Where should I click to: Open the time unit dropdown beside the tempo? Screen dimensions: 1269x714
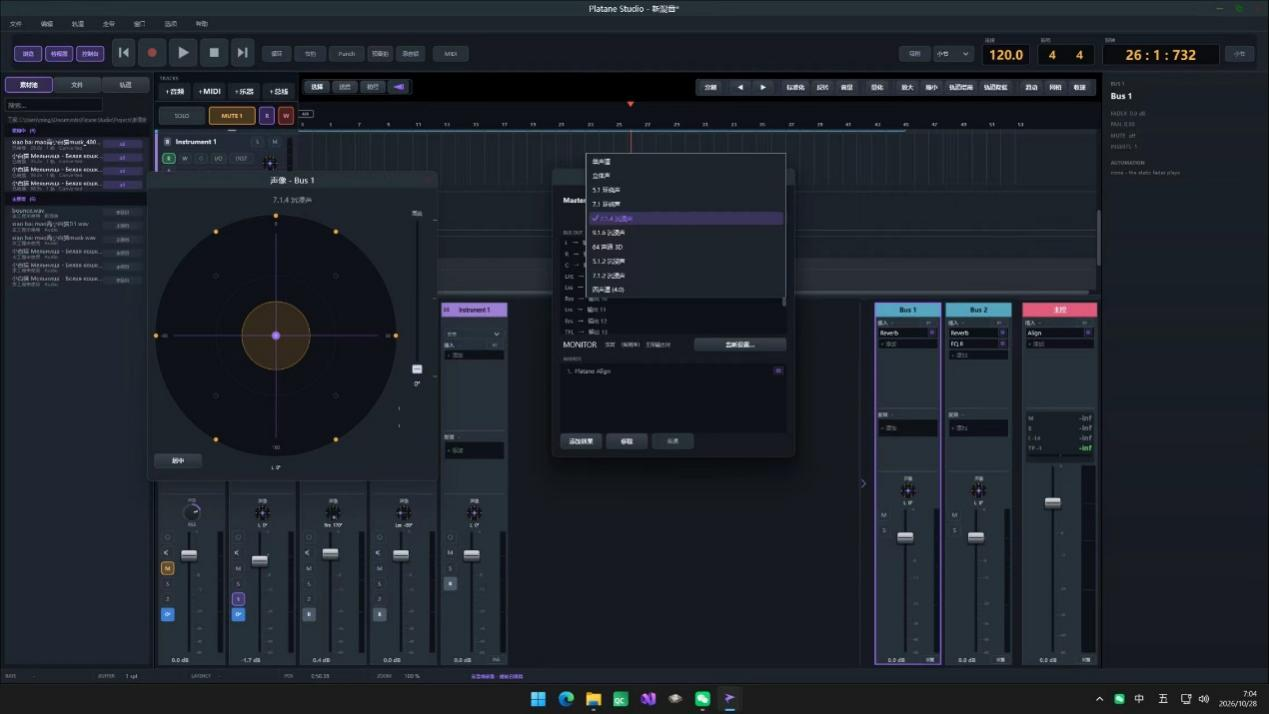click(x=952, y=54)
